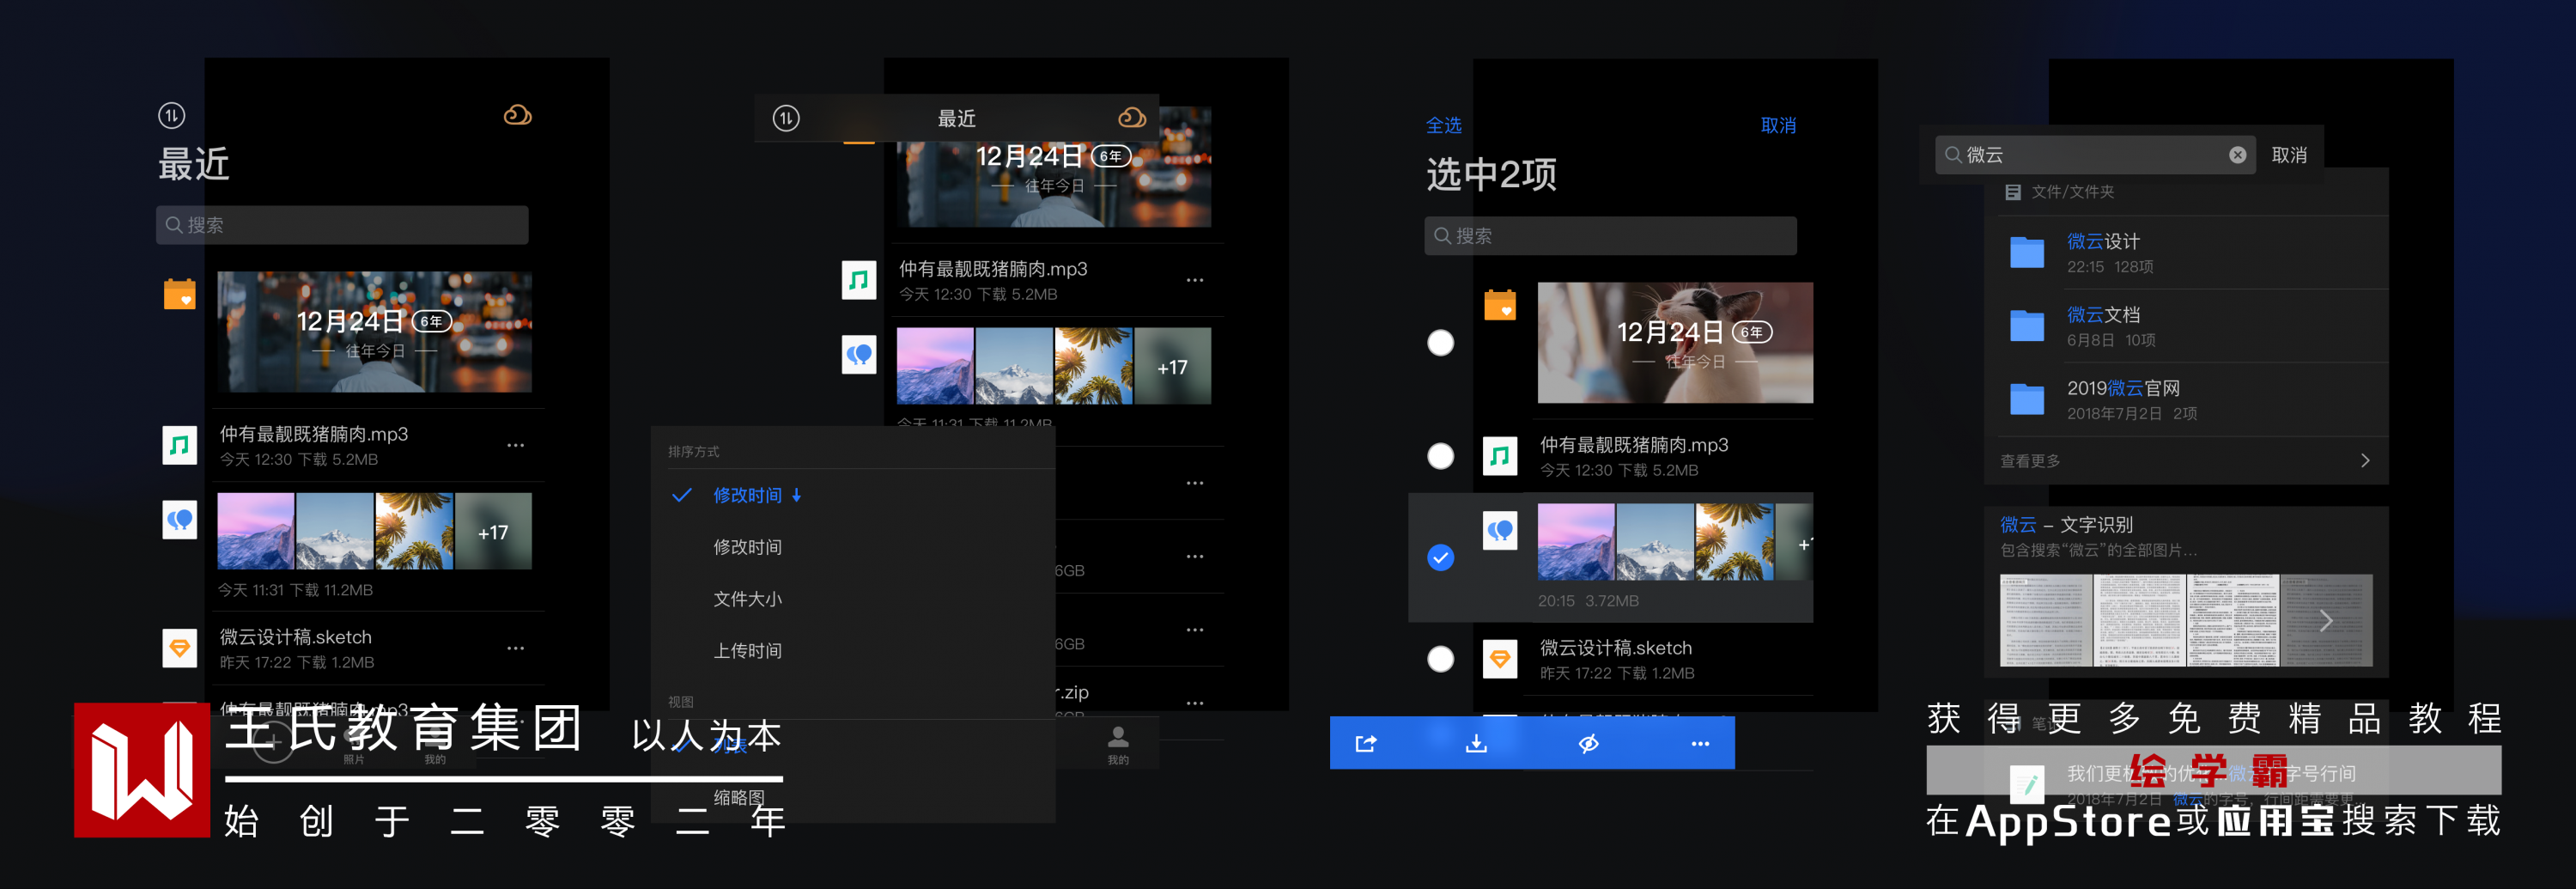Click search field under large 最近 title

point(342,225)
